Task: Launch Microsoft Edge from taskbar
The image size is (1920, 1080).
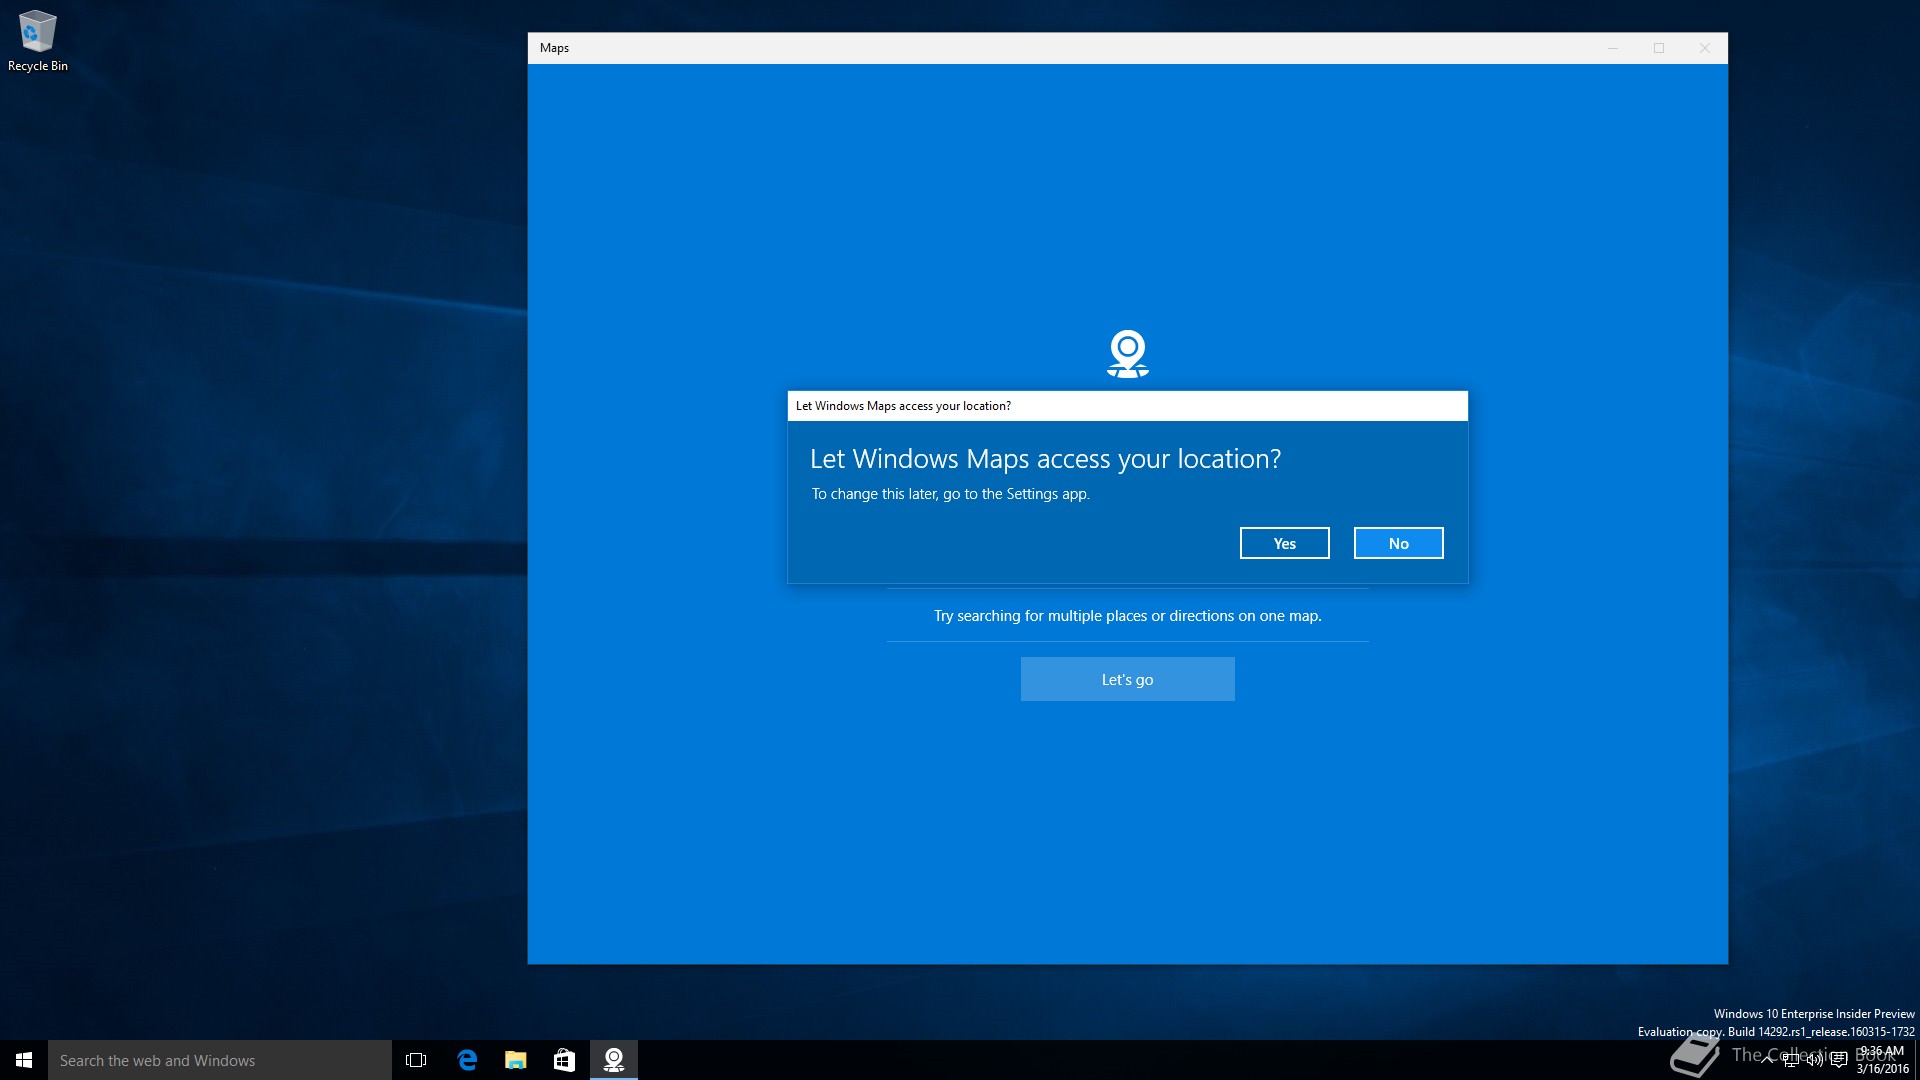Action: tap(466, 1060)
